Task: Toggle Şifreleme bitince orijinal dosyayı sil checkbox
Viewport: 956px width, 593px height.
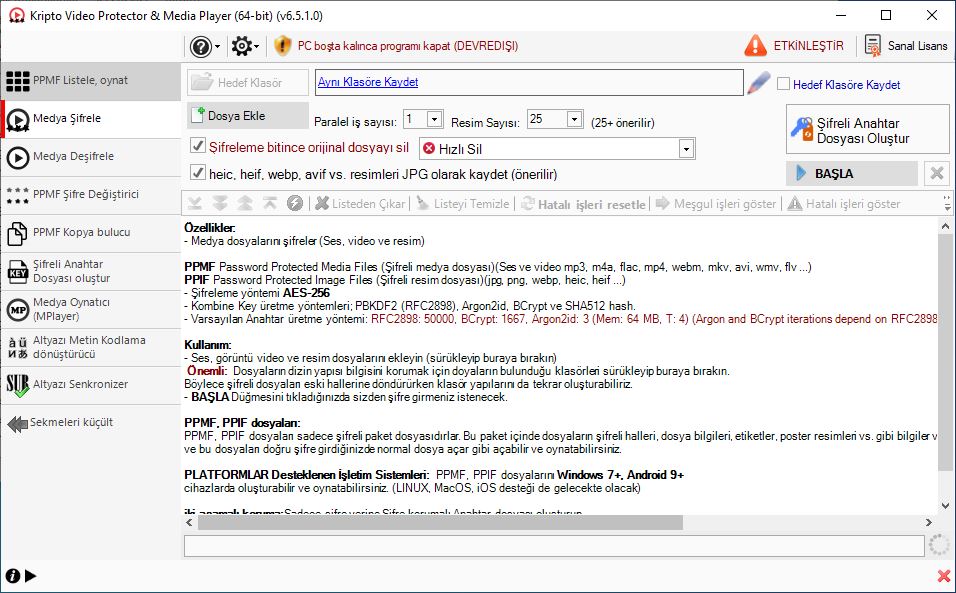Action: coord(198,146)
